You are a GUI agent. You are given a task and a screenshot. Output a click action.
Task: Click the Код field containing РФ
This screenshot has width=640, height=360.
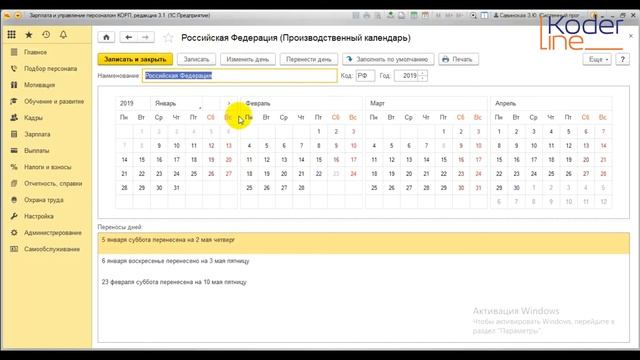tap(365, 76)
